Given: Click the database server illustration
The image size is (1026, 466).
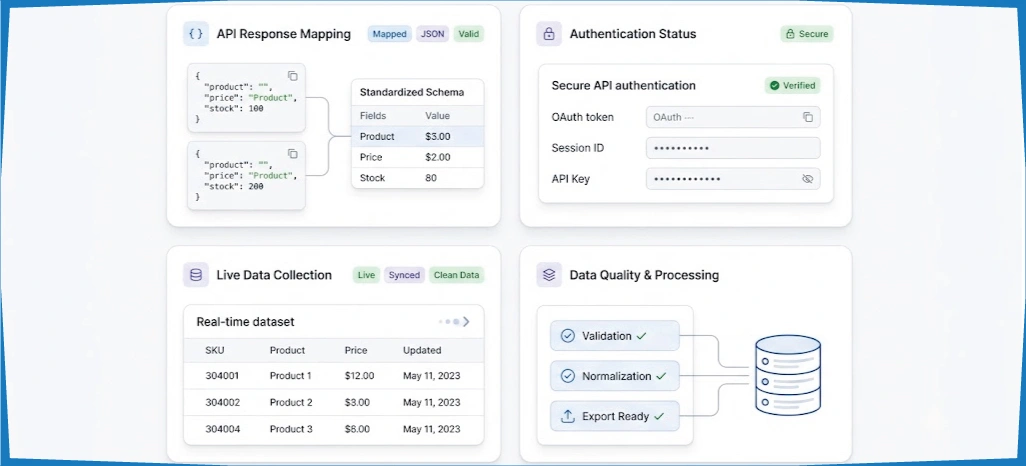Looking at the screenshot, I should tap(787, 375).
